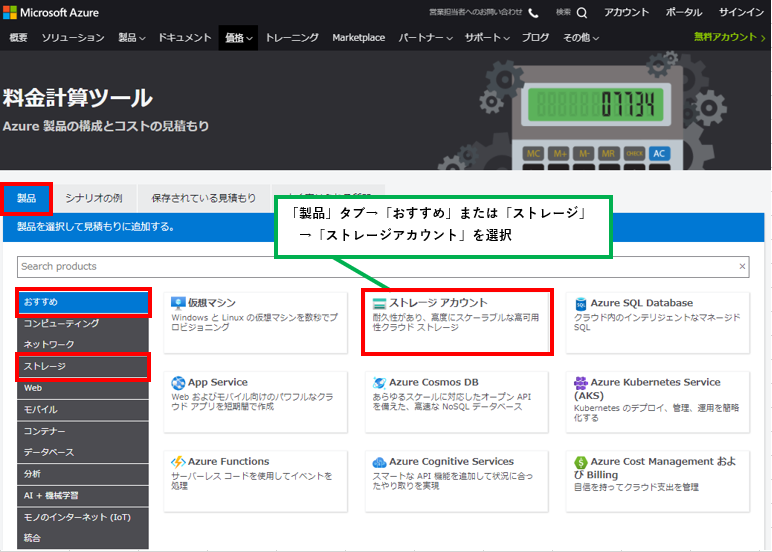
Task: Click the Azure Cognitive Services cloud icon
Action: [379, 462]
